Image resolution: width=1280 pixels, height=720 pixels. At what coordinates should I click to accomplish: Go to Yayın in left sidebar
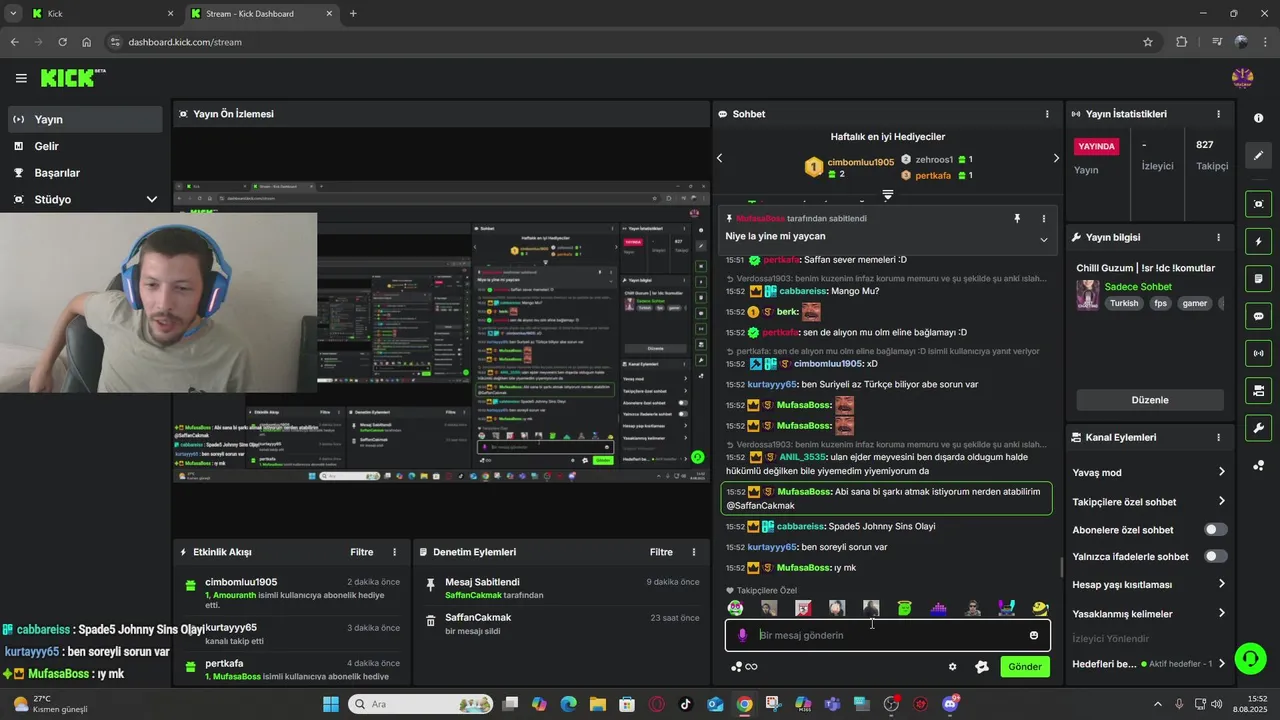coord(84,119)
